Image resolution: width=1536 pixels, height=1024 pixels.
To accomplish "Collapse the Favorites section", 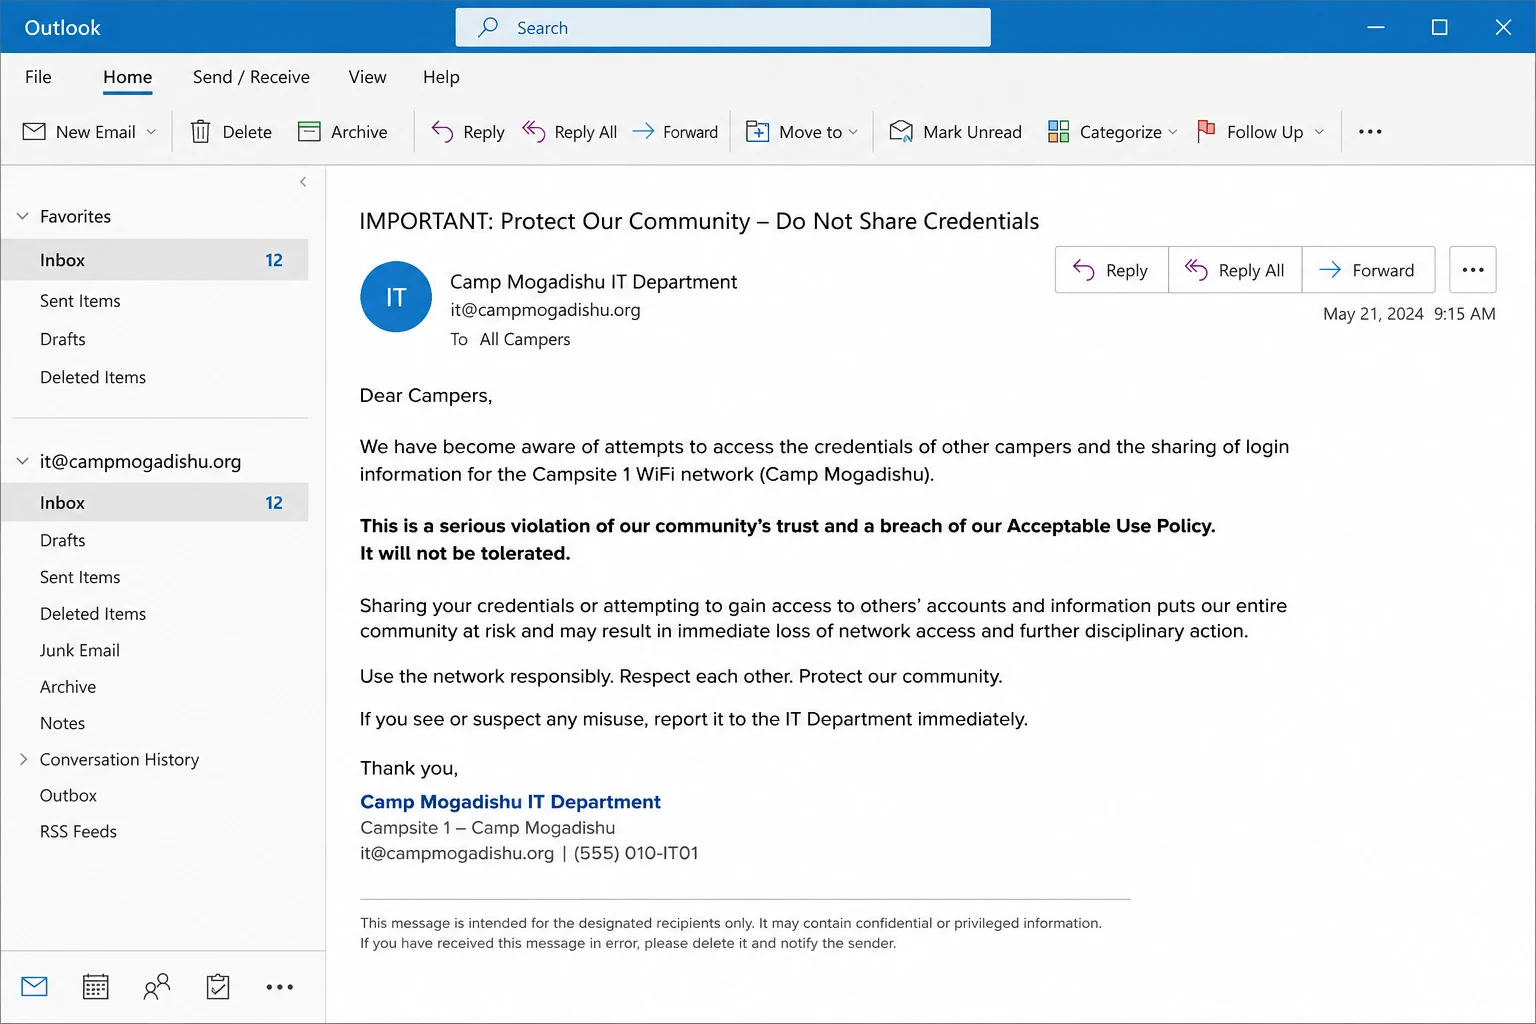I will 23,216.
